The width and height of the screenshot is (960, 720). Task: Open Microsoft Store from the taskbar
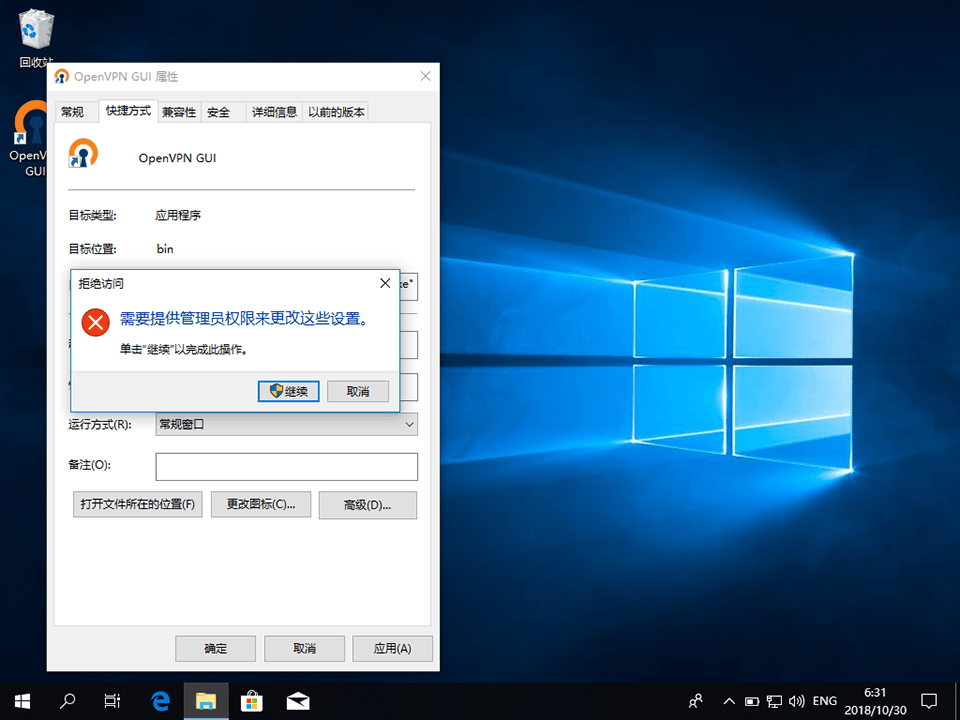(x=252, y=701)
